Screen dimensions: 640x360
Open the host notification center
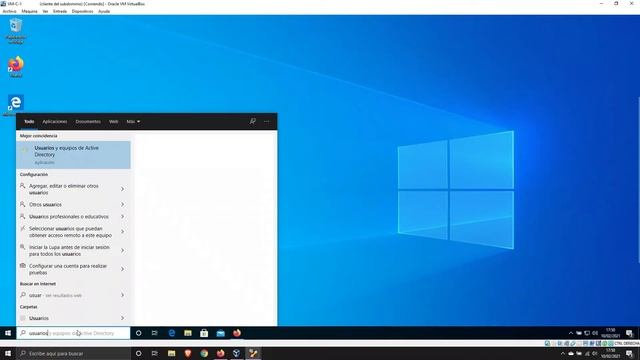(629, 353)
